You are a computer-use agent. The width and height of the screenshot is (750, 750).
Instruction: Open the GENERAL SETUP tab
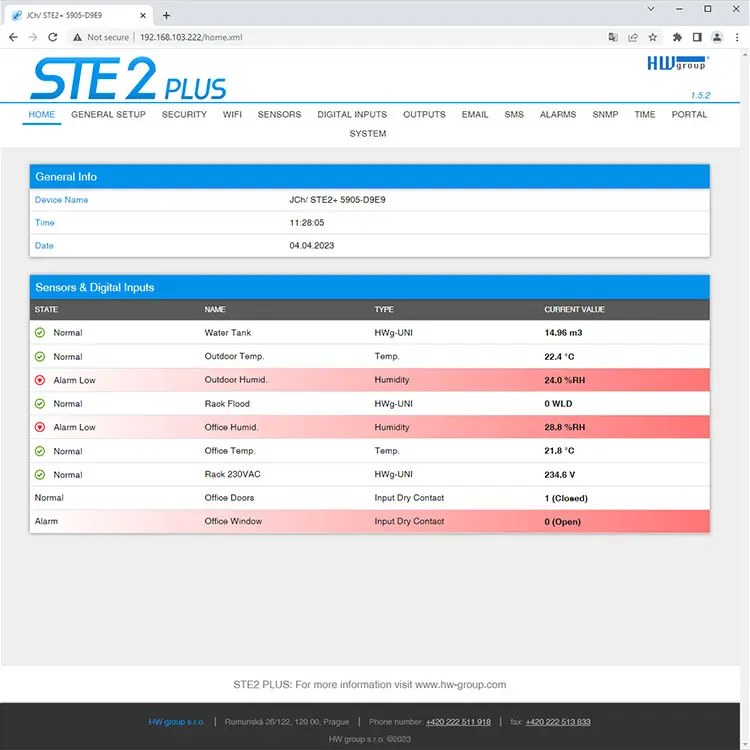pyautogui.click(x=108, y=114)
